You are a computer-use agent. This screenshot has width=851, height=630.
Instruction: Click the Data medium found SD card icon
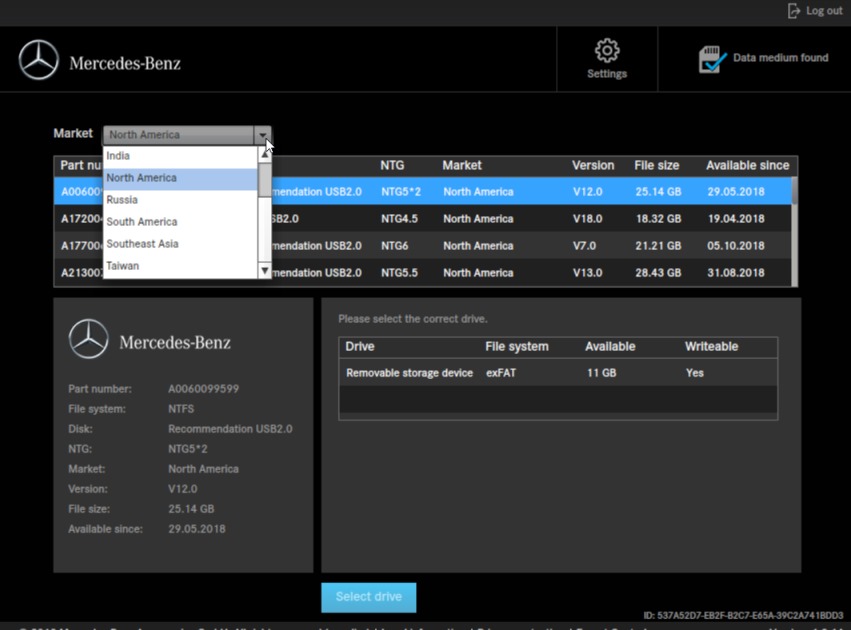pos(712,59)
